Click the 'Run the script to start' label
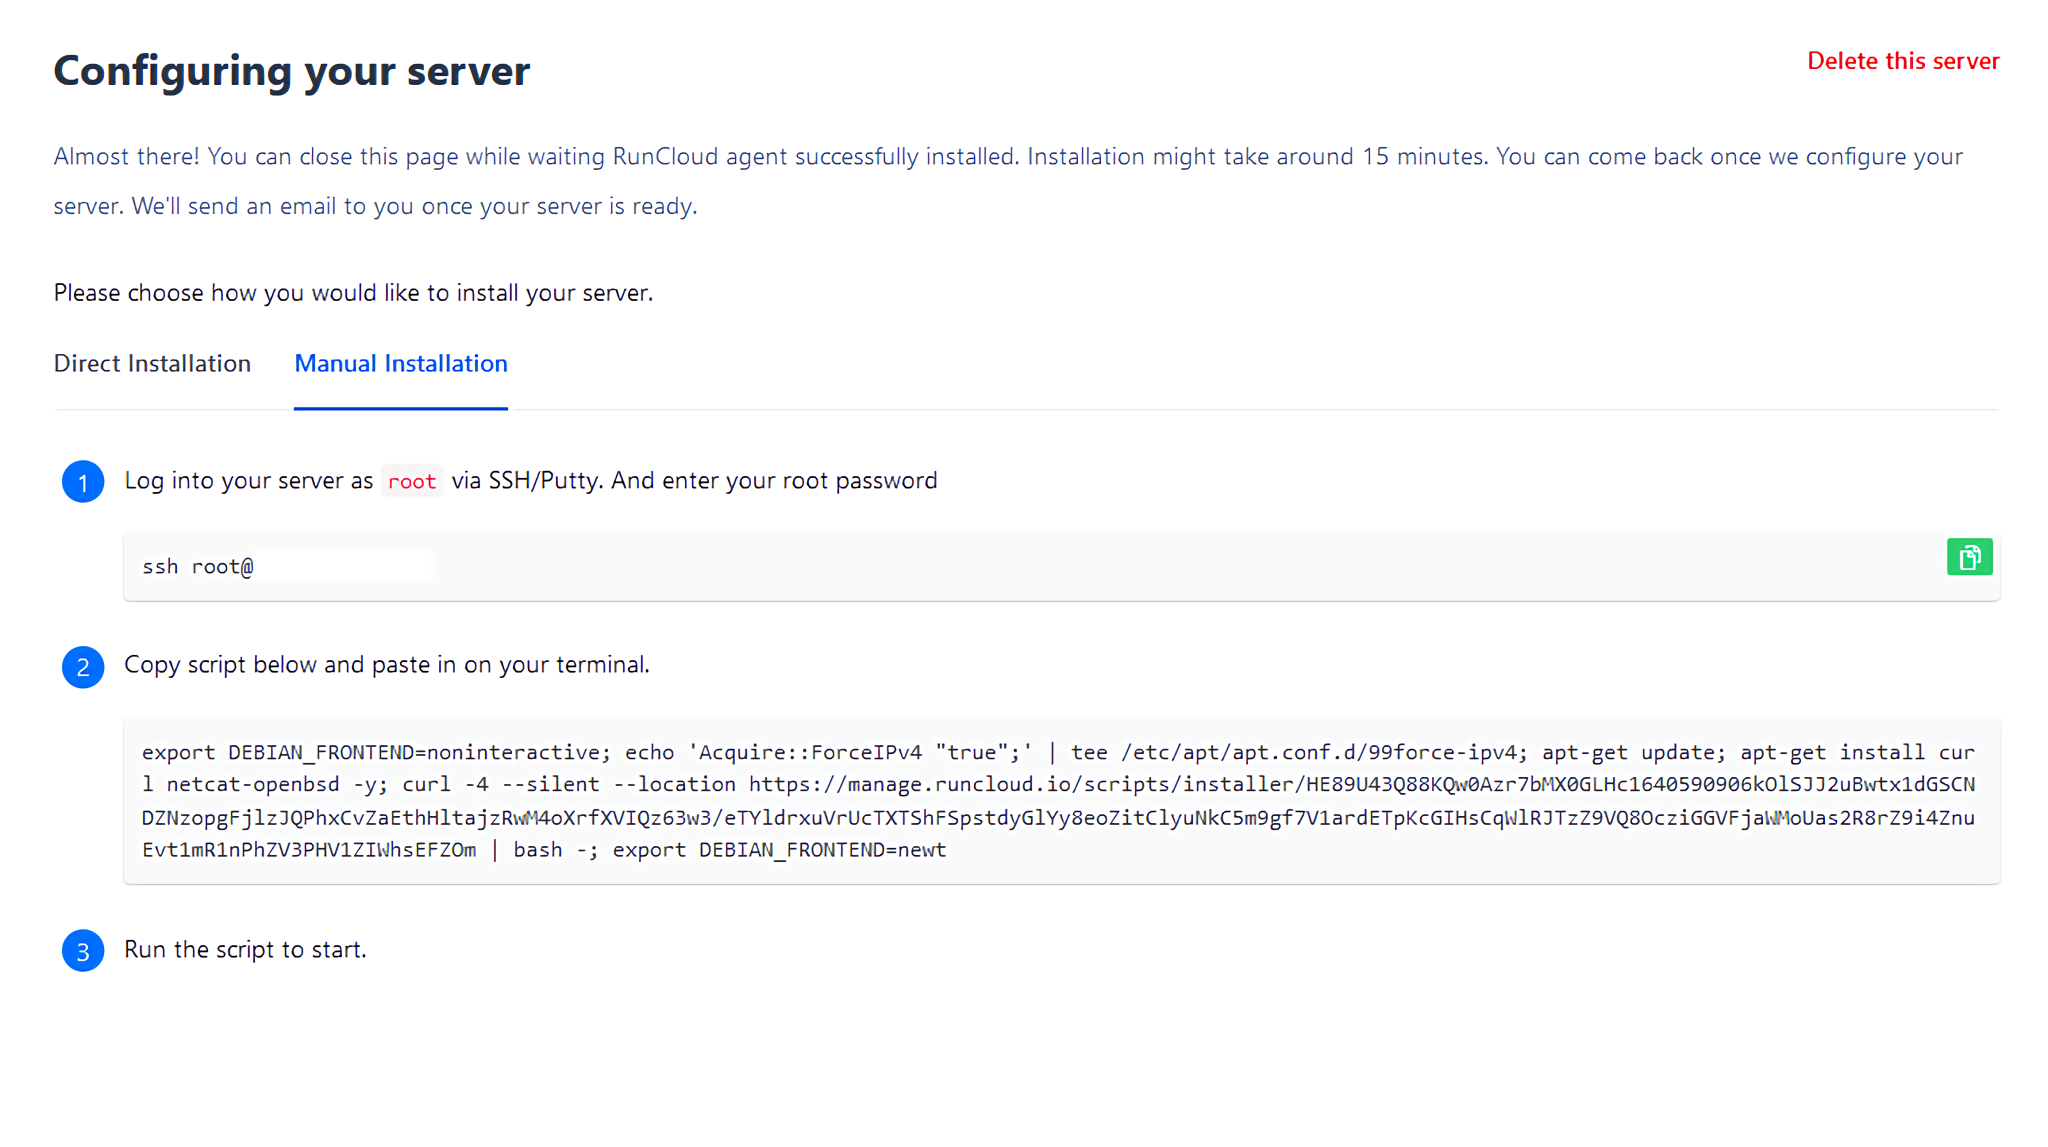Image resolution: width=2048 pixels, height=1147 pixels. pyautogui.click(x=245, y=949)
